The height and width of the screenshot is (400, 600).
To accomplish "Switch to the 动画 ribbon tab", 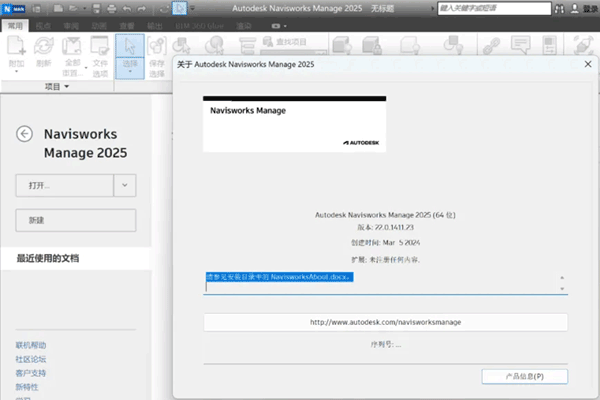I will 99,26.
